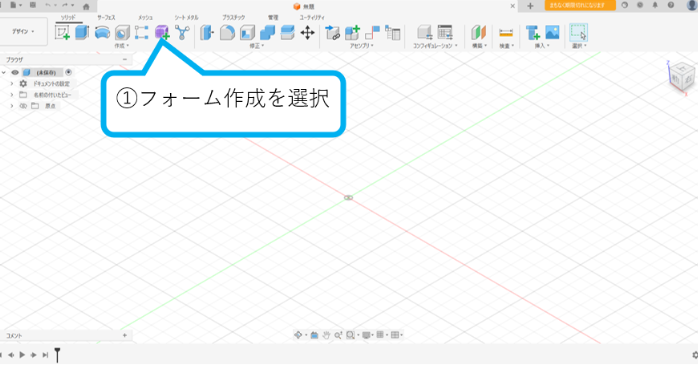Switch to the サーフェス tab
The image size is (698, 365).
[x=106, y=17]
